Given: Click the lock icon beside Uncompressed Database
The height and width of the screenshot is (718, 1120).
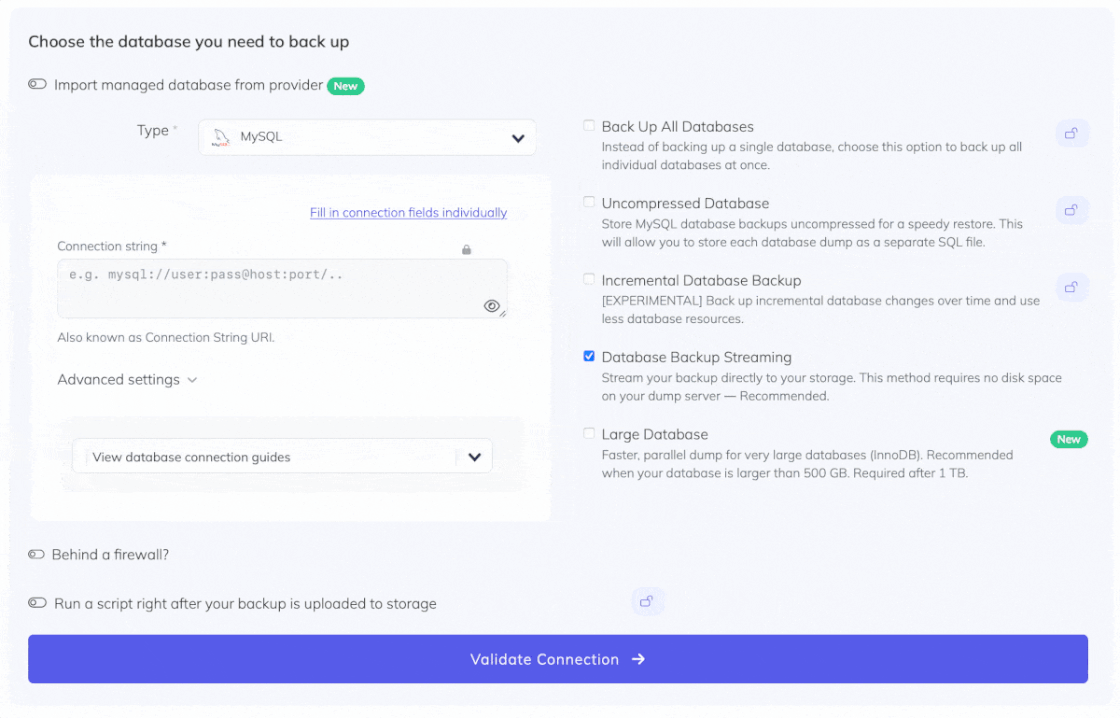Looking at the screenshot, I should 1071,210.
